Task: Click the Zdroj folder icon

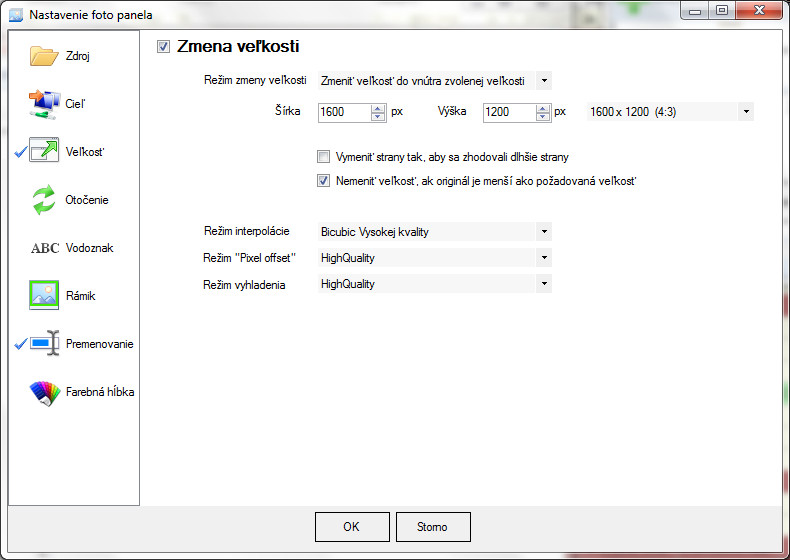Action: (44, 56)
